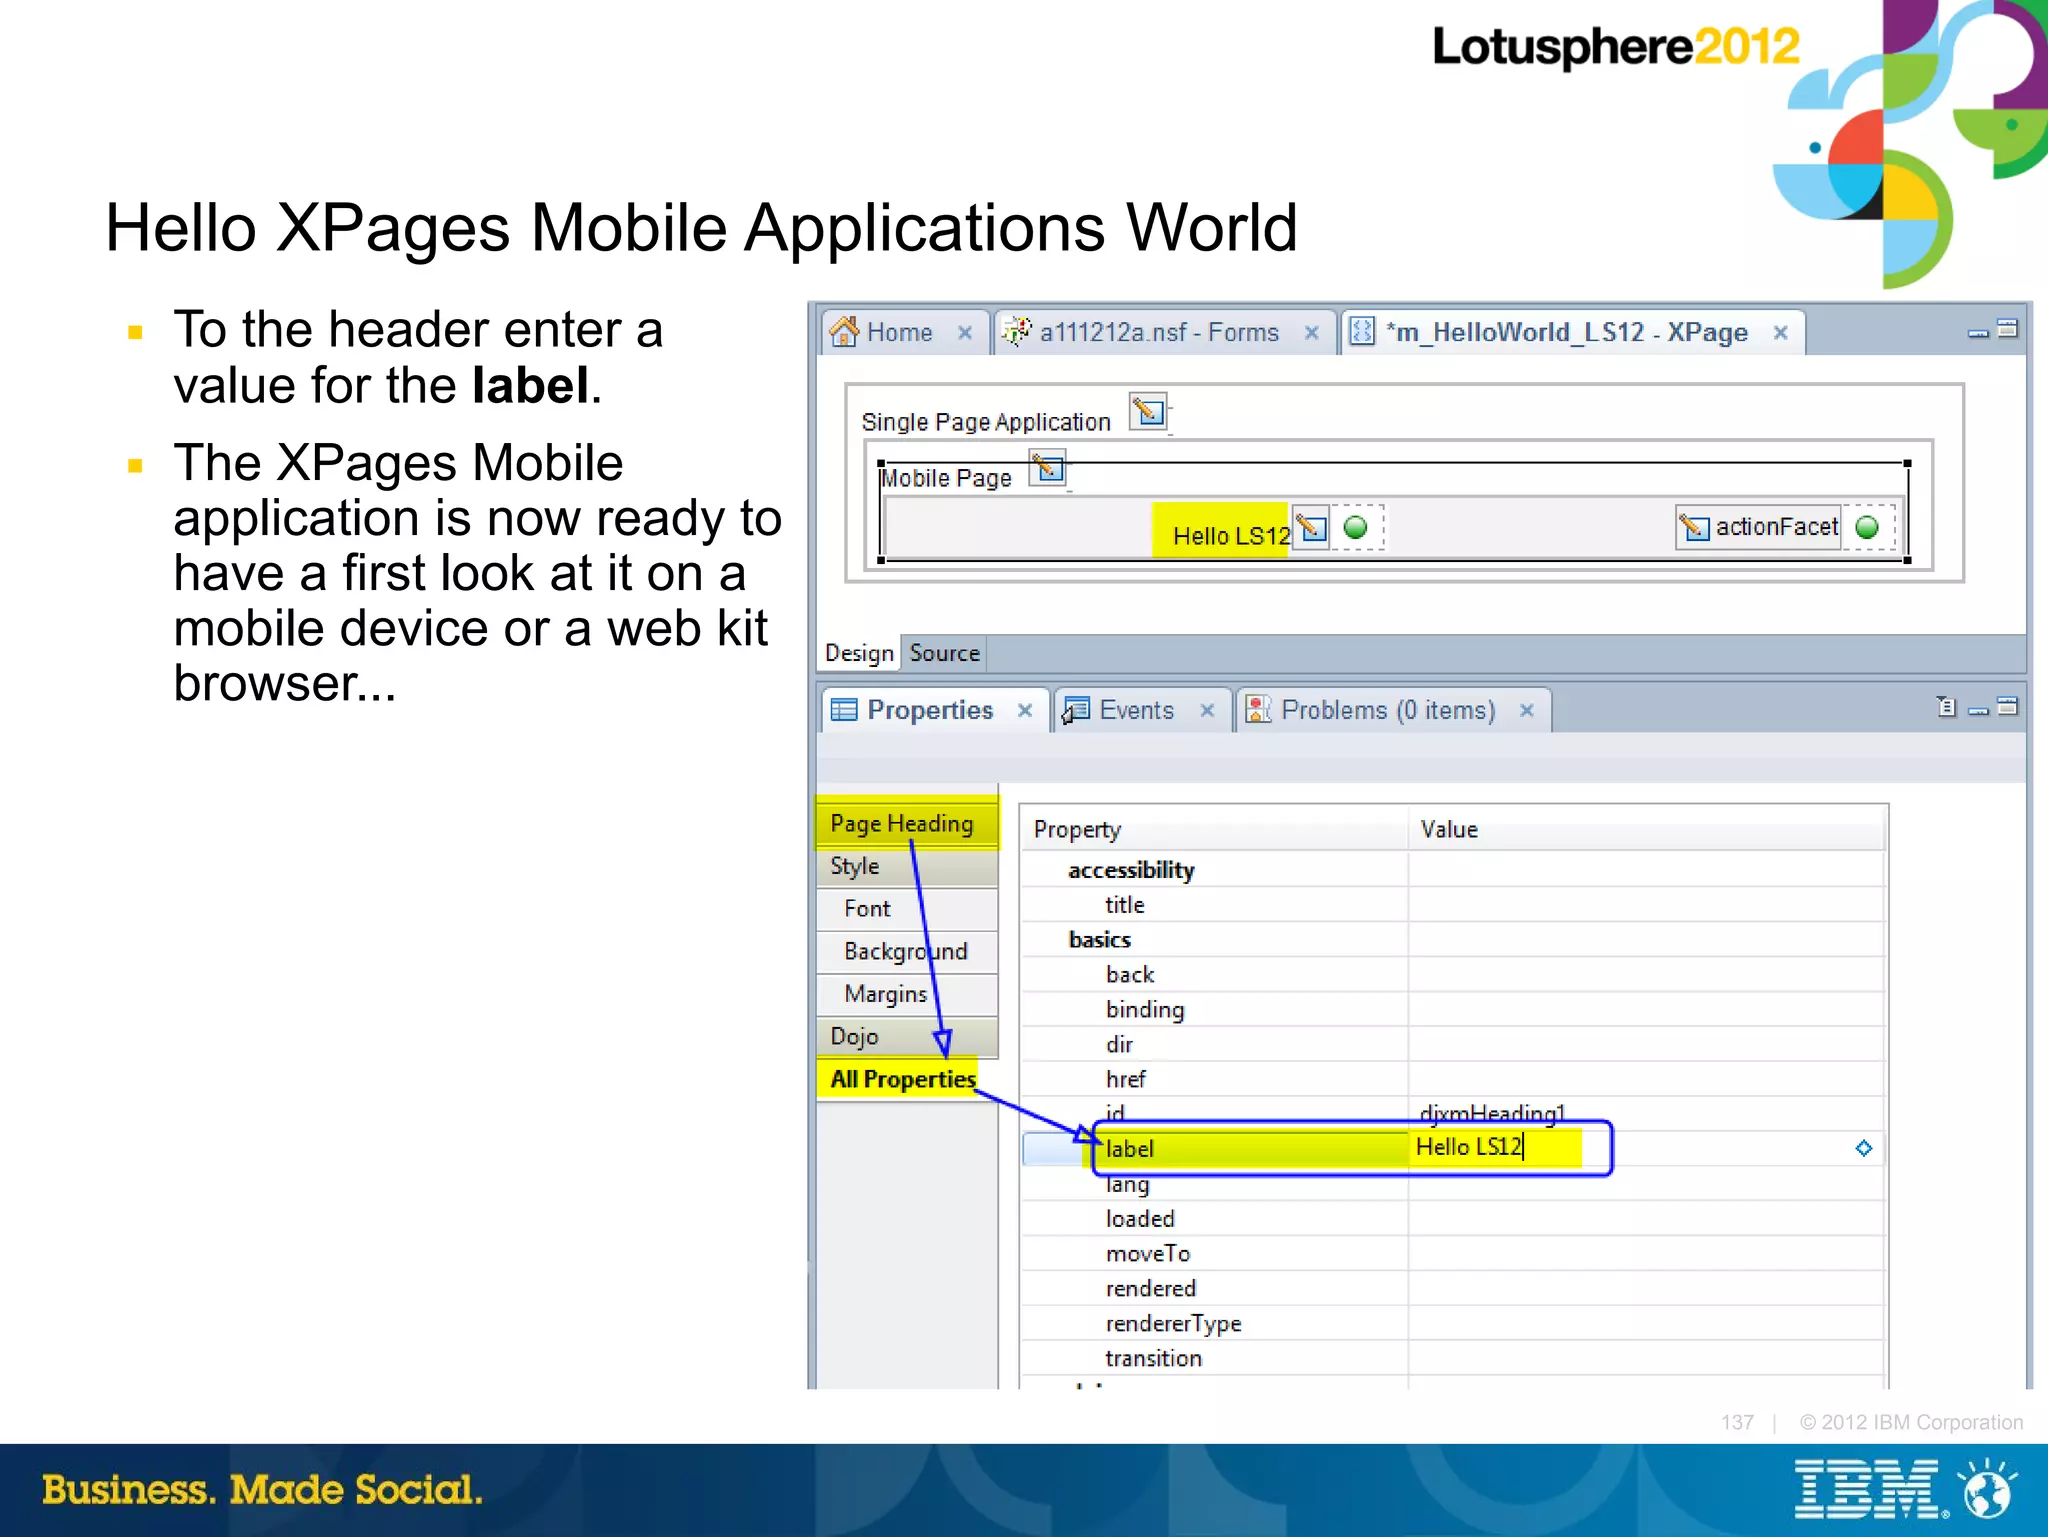The width and height of the screenshot is (2048, 1537).
Task: Close the Events panel tab
Action: (1207, 710)
